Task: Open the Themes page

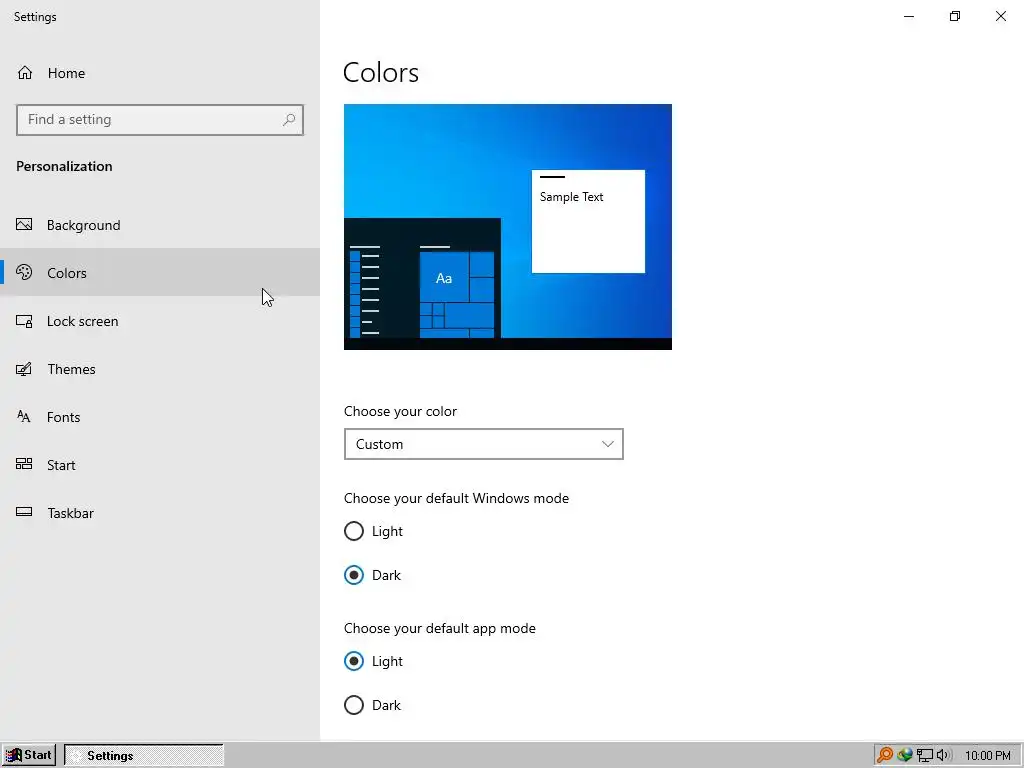Action: (x=160, y=369)
